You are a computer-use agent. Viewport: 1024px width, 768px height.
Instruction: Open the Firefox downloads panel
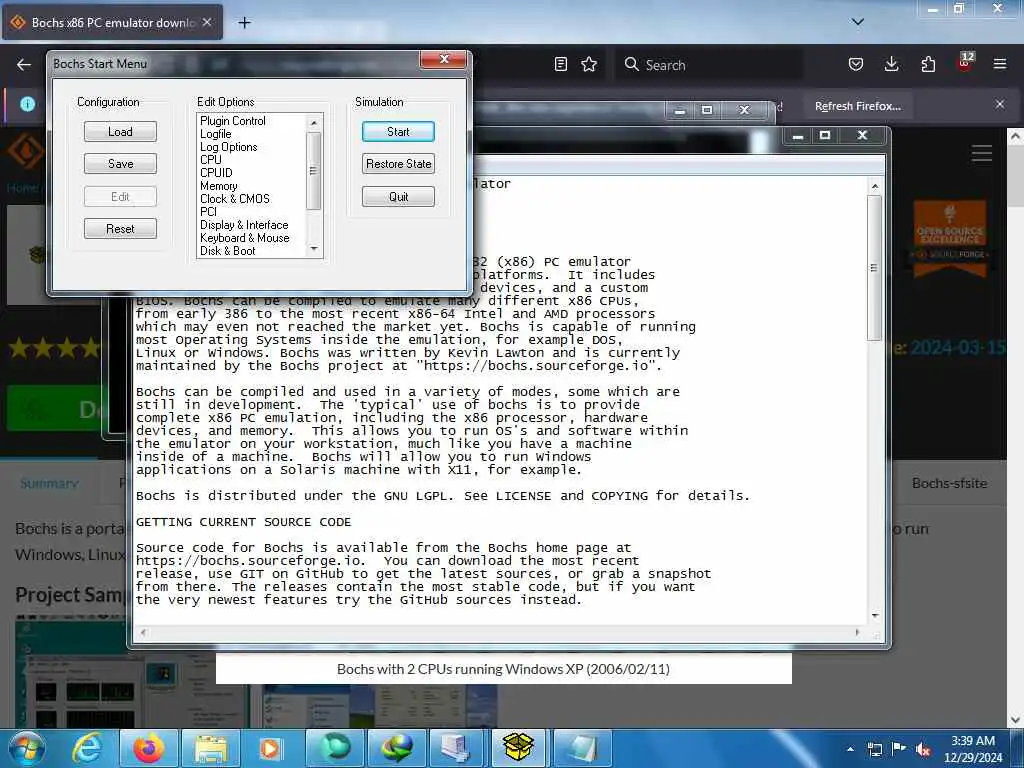(x=891, y=64)
